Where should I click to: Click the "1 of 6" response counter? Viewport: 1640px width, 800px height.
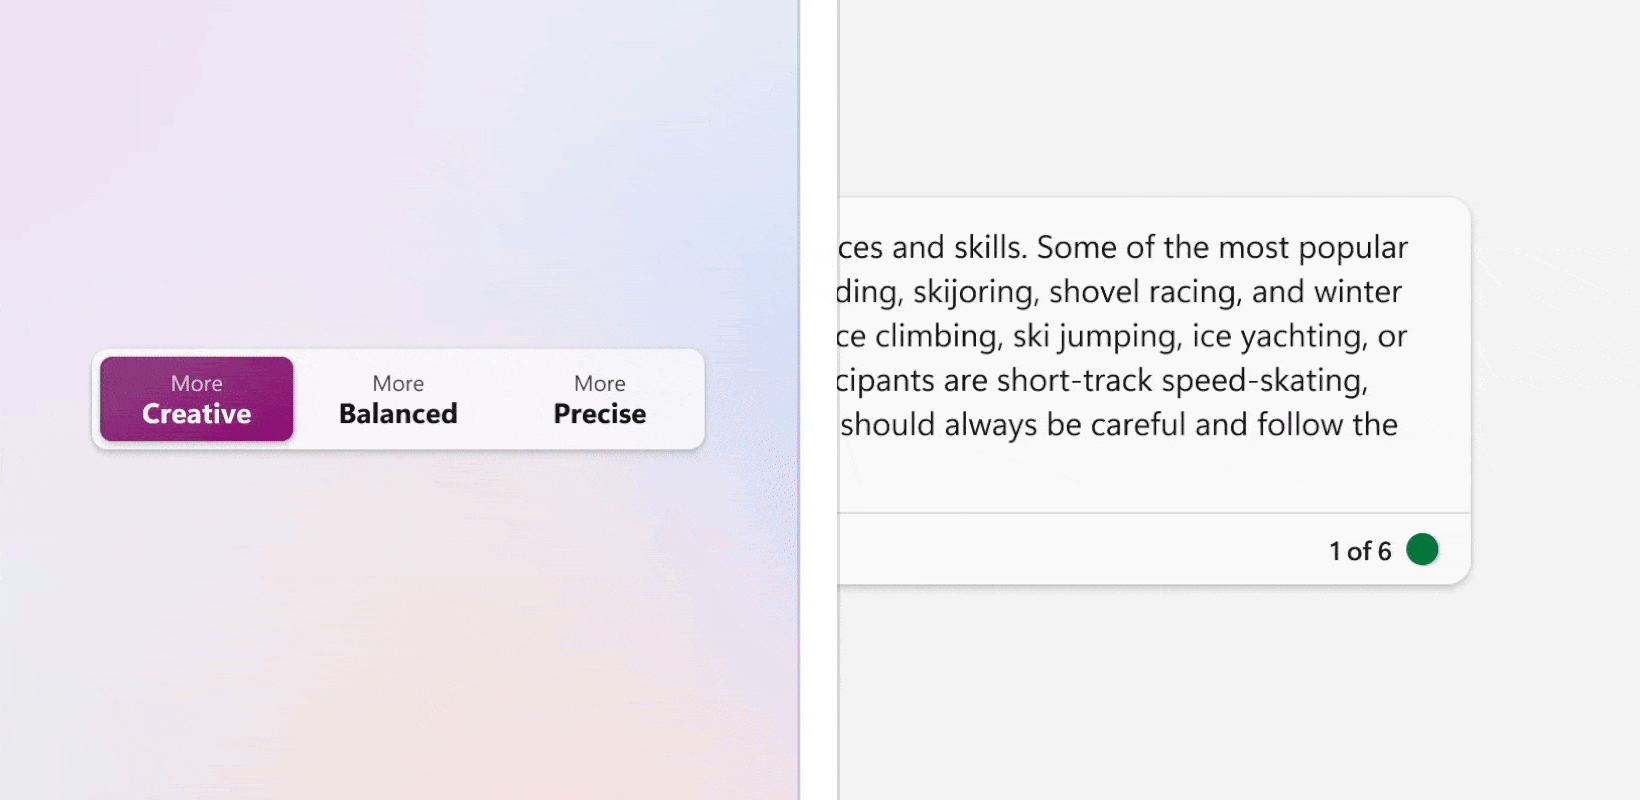point(1359,551)
